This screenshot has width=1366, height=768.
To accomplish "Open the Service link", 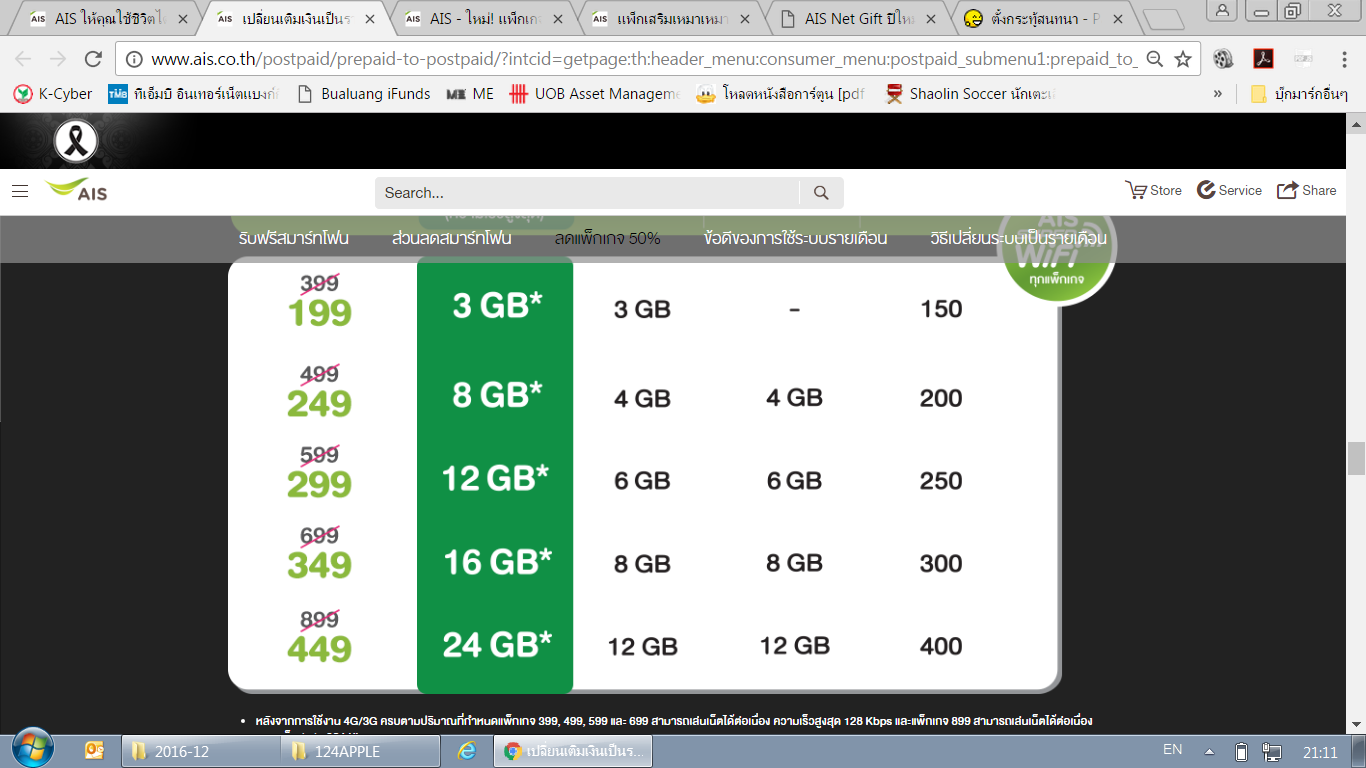I will coord(1229,190).
